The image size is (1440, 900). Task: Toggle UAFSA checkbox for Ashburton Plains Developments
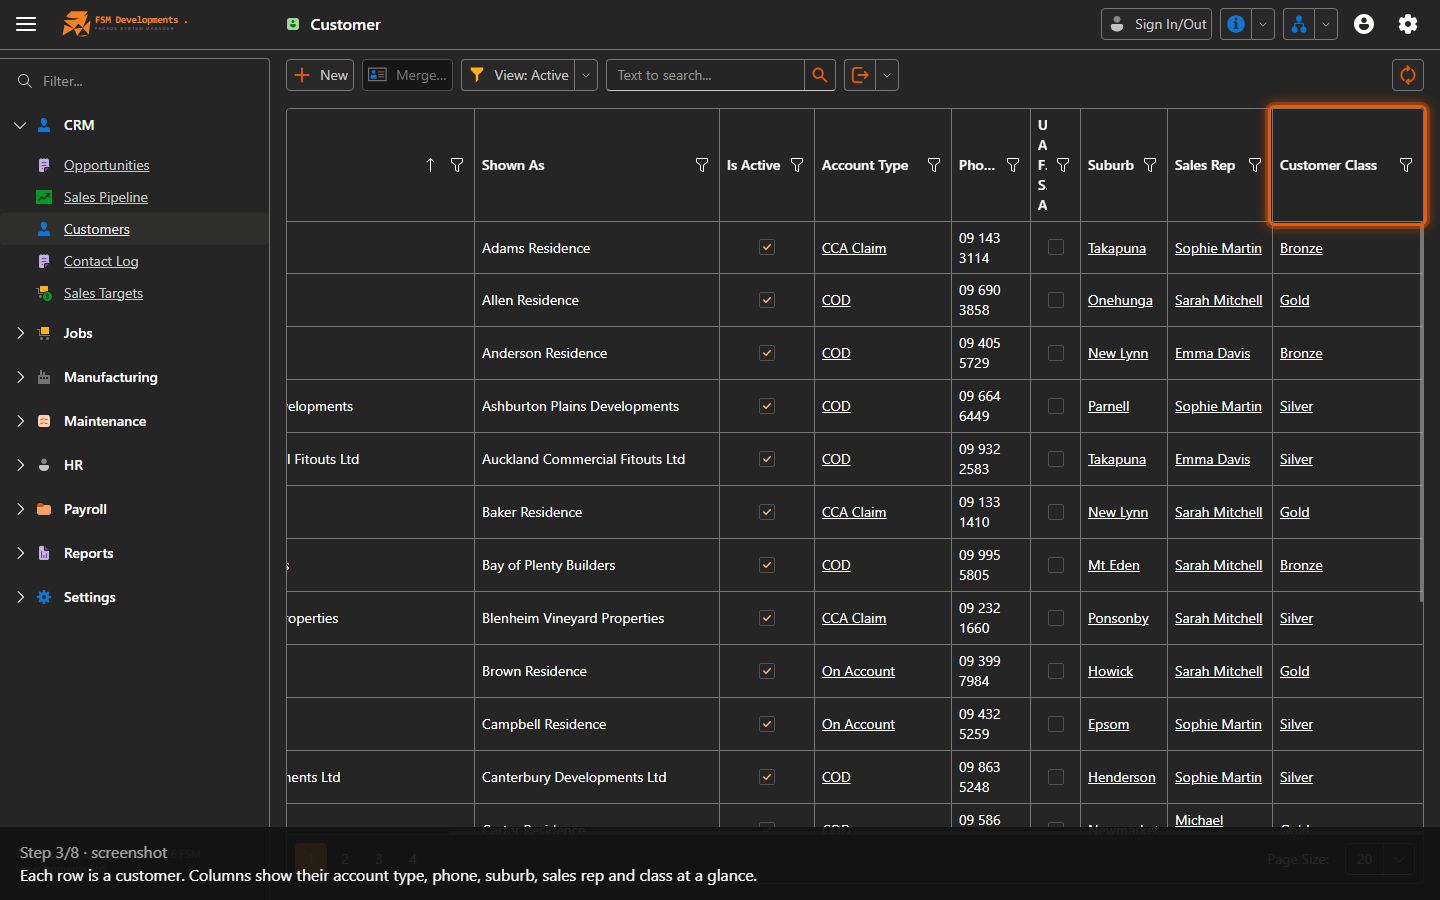(1056, 406)
